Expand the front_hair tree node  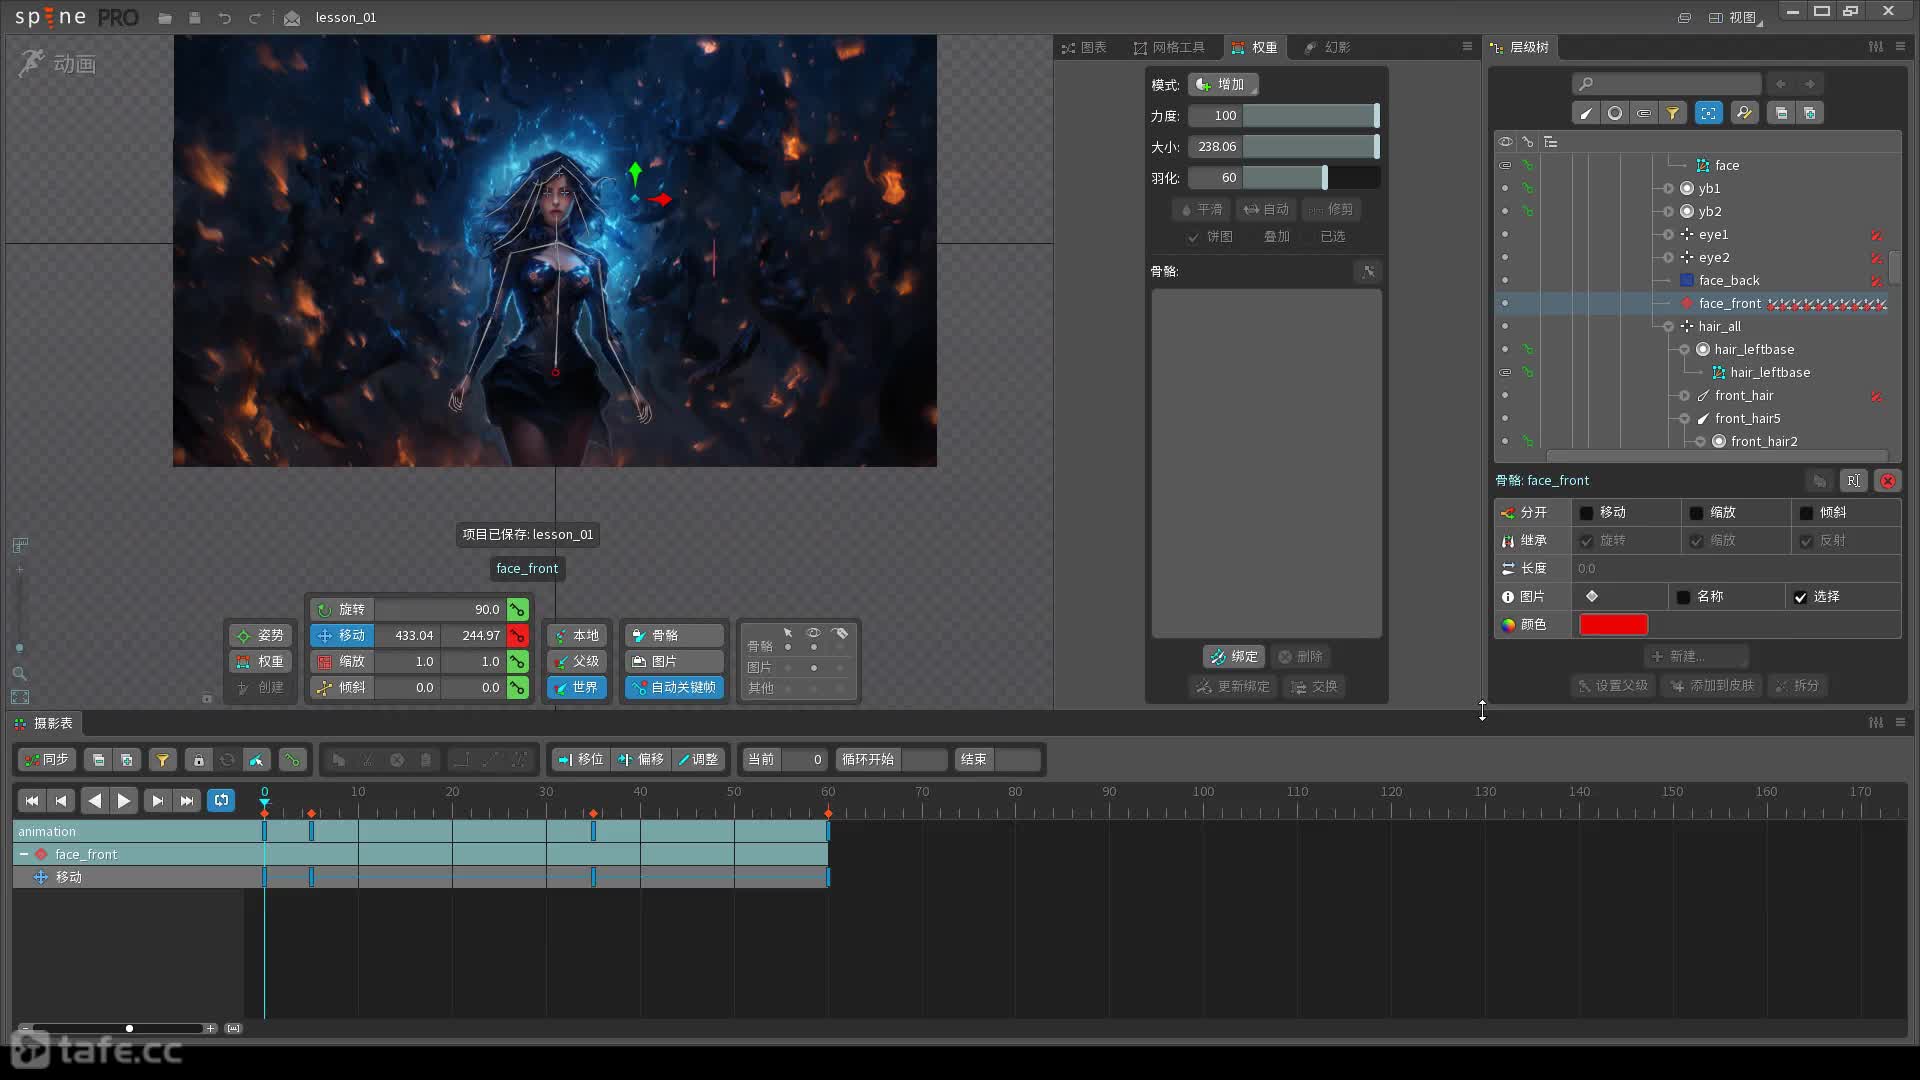coord(1684,395)
